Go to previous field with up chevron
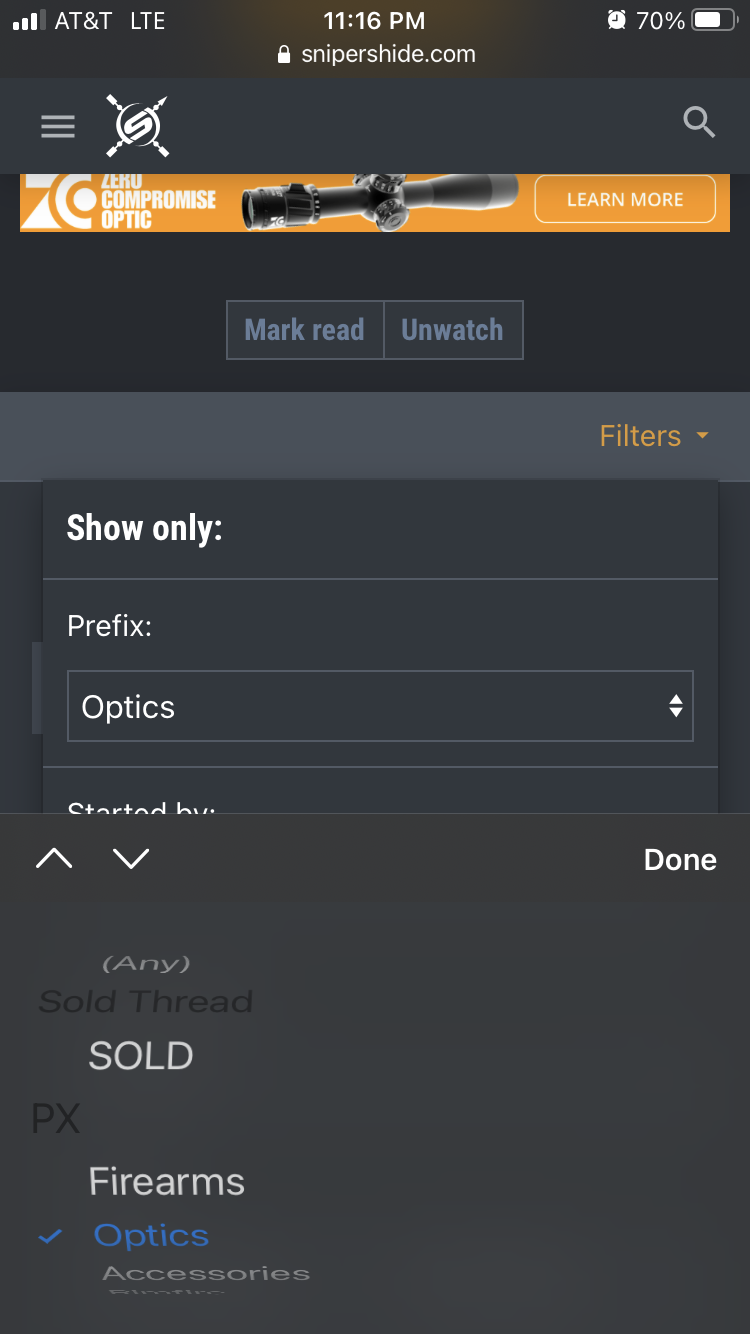The height and width of the screenshot is (1334, 750). point(54,858)
